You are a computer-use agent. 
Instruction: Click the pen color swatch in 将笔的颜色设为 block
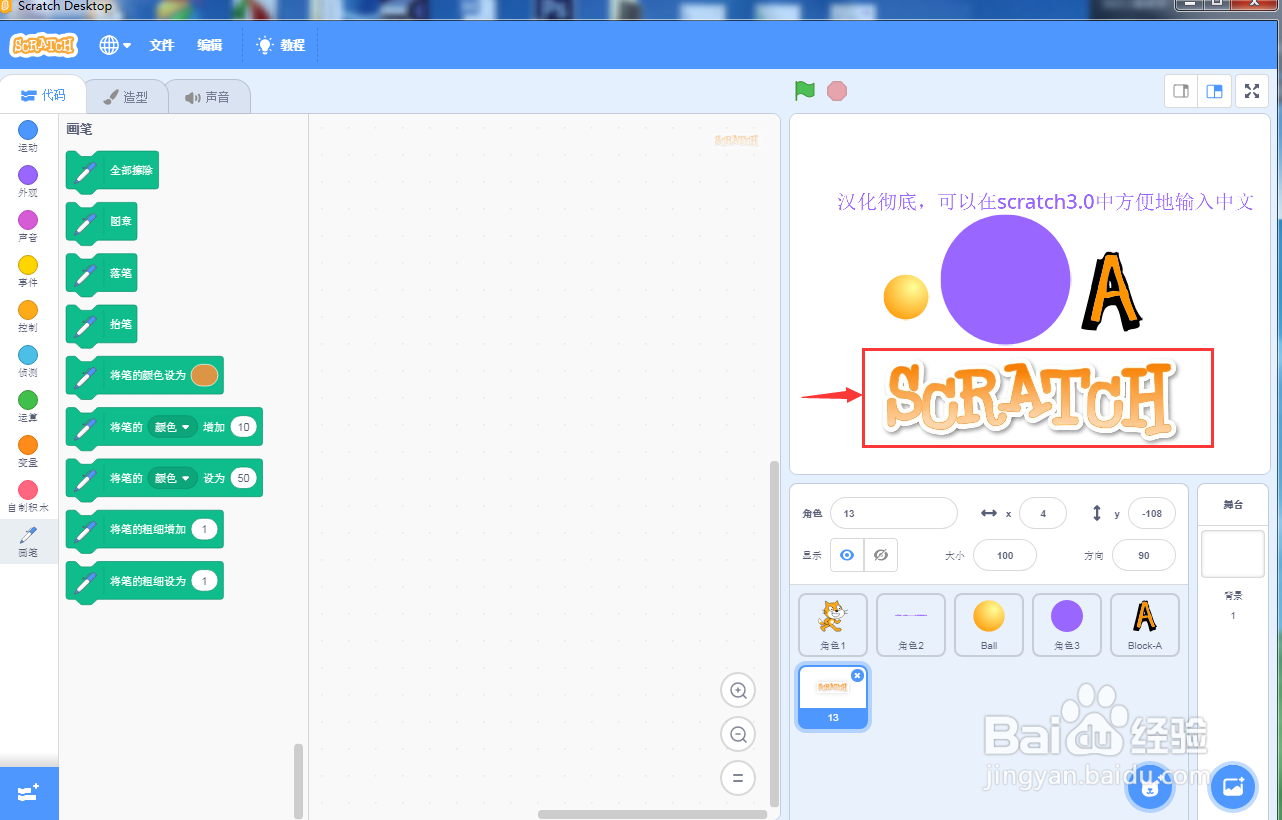coord(204,376)
